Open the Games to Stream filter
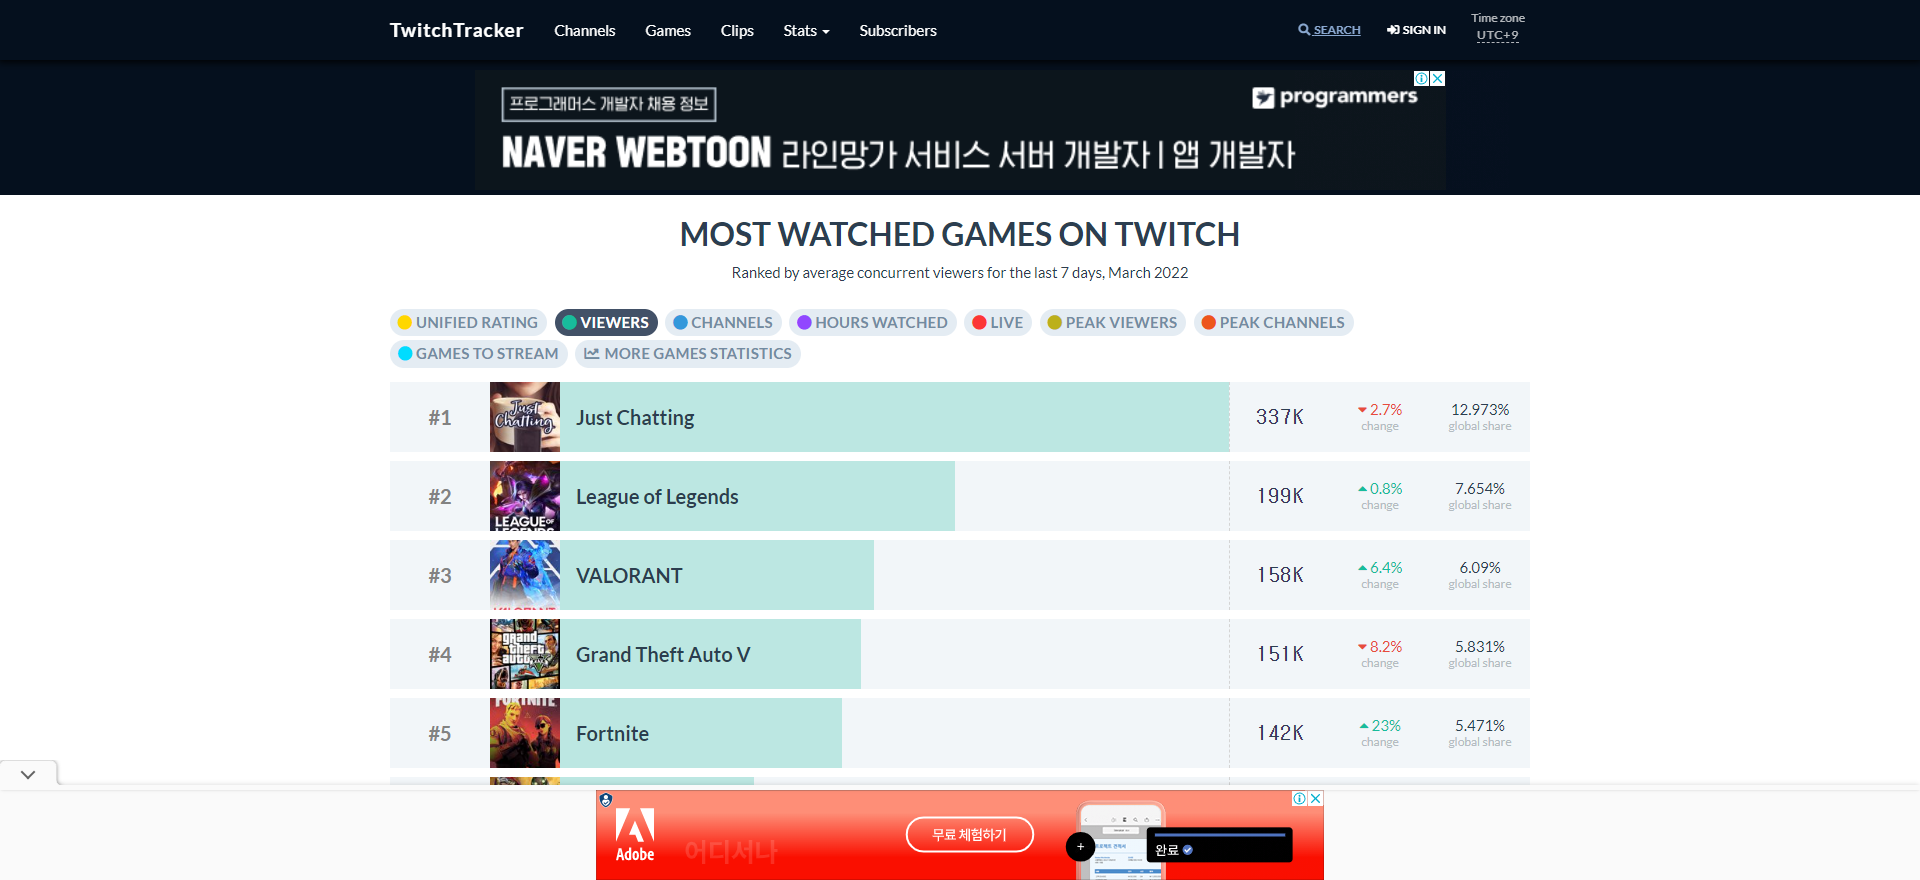1920x880 pixels. pos(479,353)
